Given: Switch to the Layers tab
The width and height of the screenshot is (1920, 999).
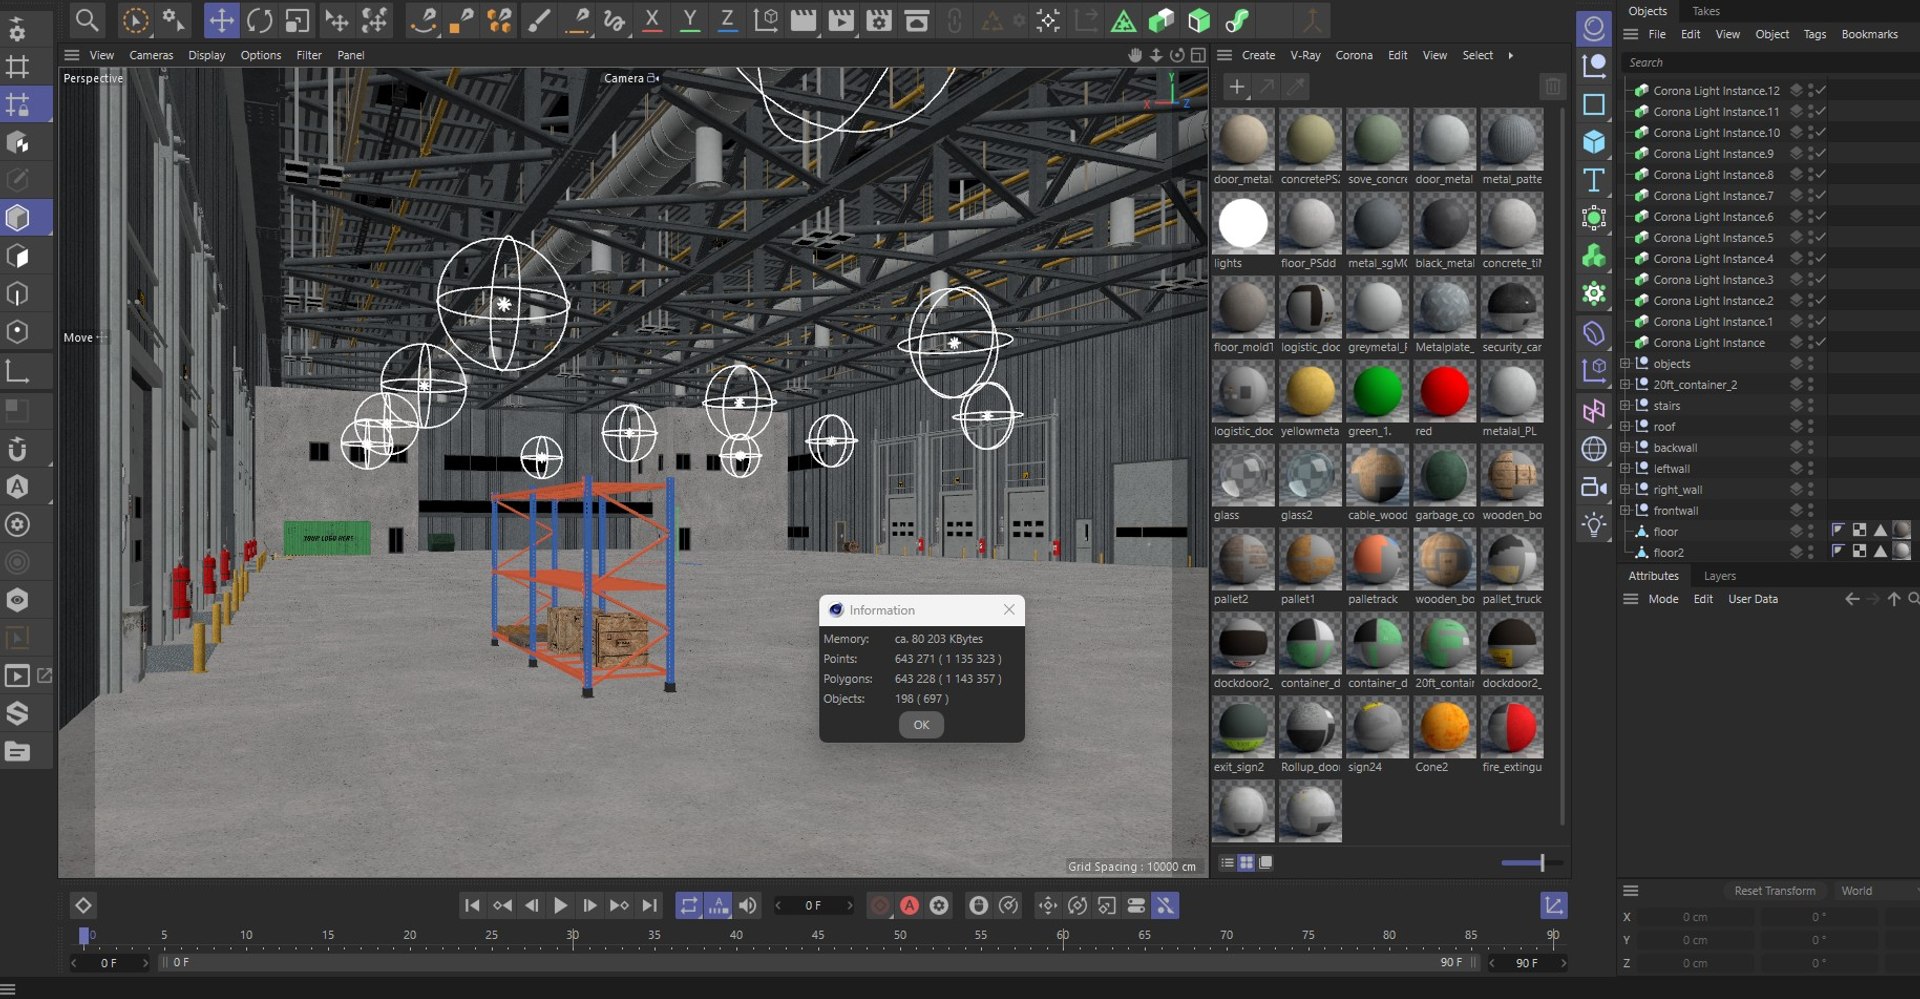Looking at the screenshot, I should pyautogui.click(x=1720, y=576).
